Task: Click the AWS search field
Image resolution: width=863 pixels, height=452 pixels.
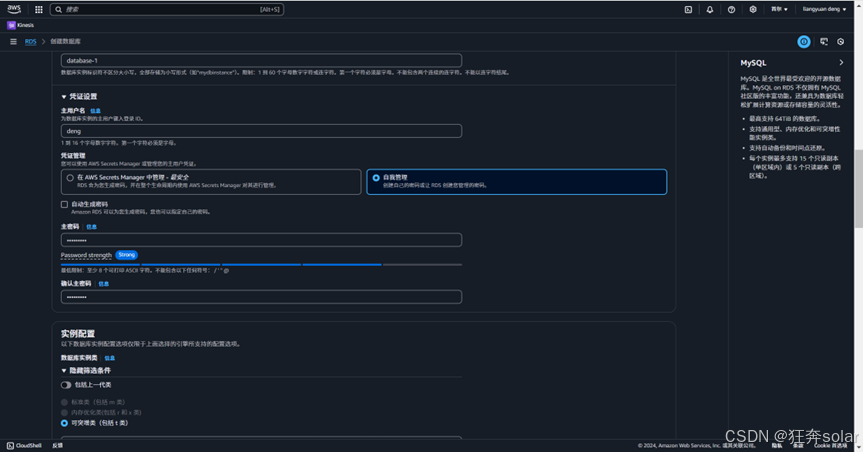Action: coord(167,9)
